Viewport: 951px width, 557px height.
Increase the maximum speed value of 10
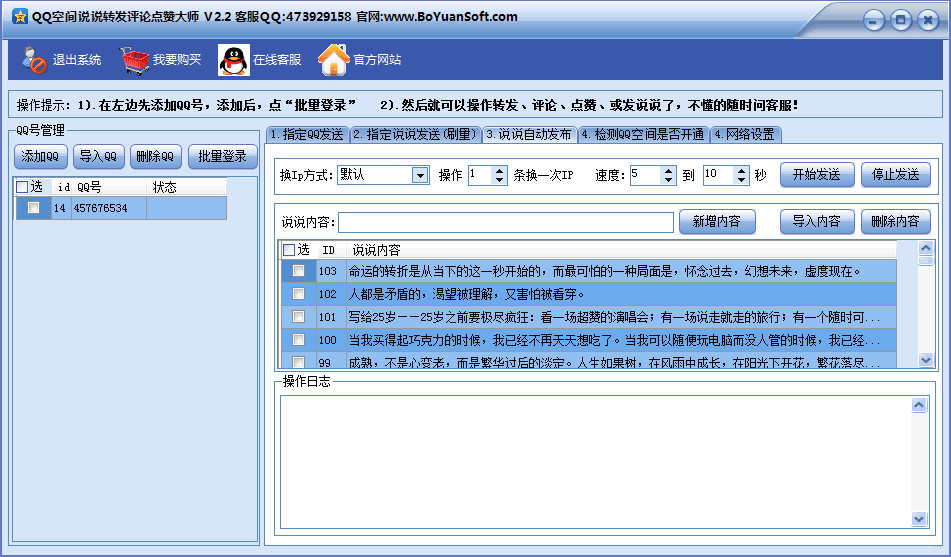[741, 171]
